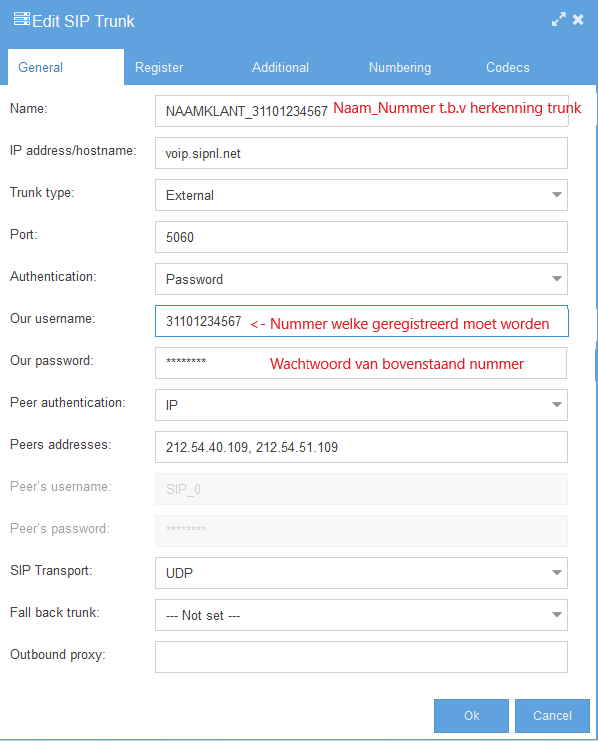Expand the Fall back trunk dropdown
This screenshot has height=741, width=598.
[x=361, y=615]
